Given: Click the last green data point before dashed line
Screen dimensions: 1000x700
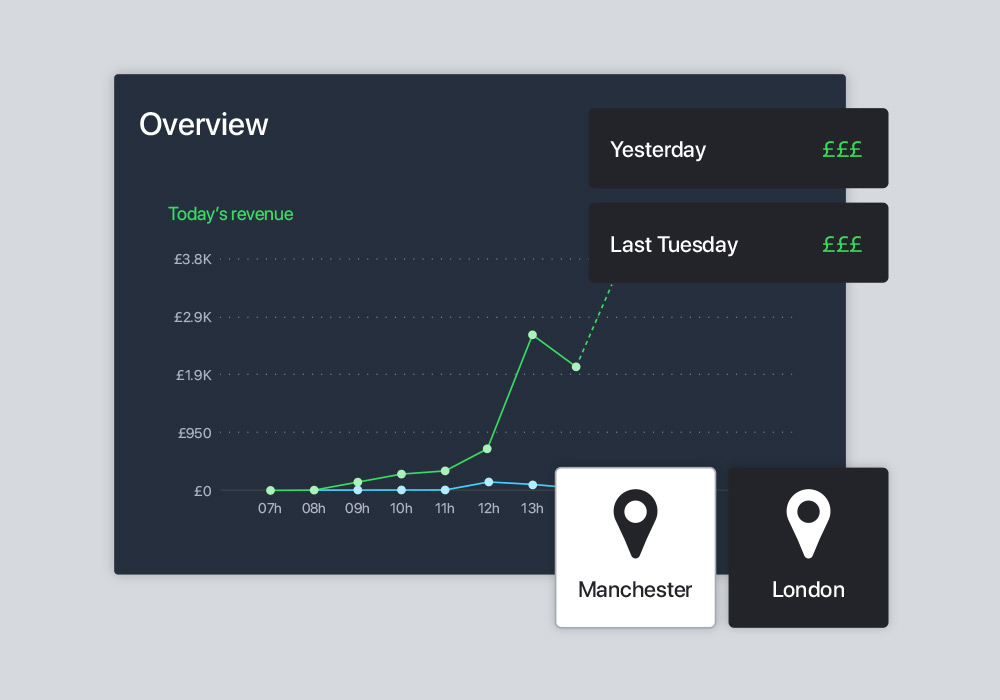Looking at the screenshot, I should (x=576, y=367).
